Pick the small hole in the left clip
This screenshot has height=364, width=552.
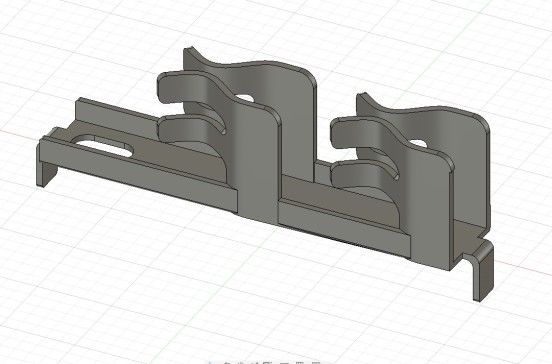click(245, 98)
